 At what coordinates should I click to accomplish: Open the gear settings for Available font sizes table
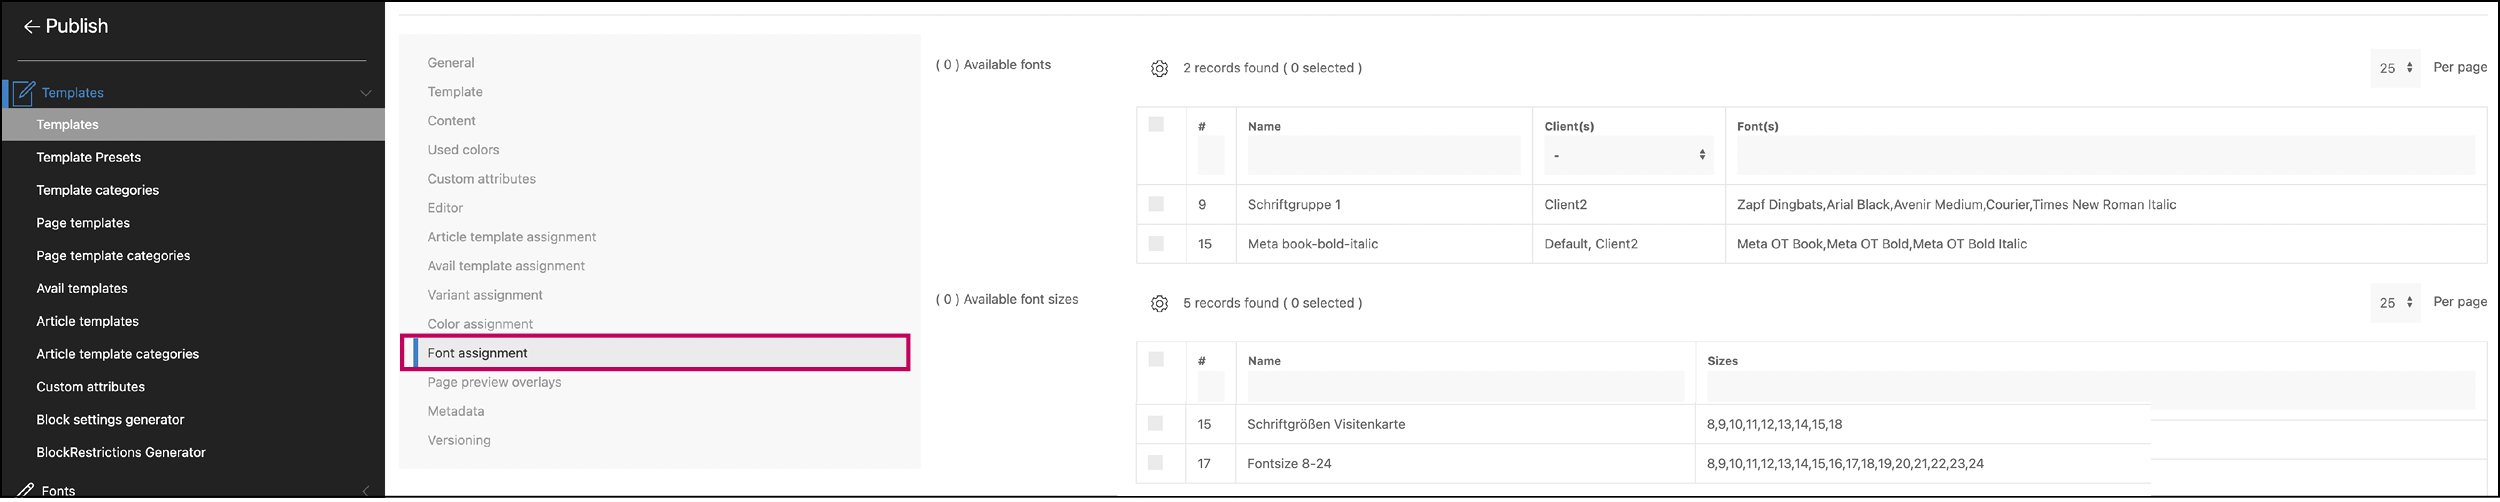click(x=1159, y=304)
